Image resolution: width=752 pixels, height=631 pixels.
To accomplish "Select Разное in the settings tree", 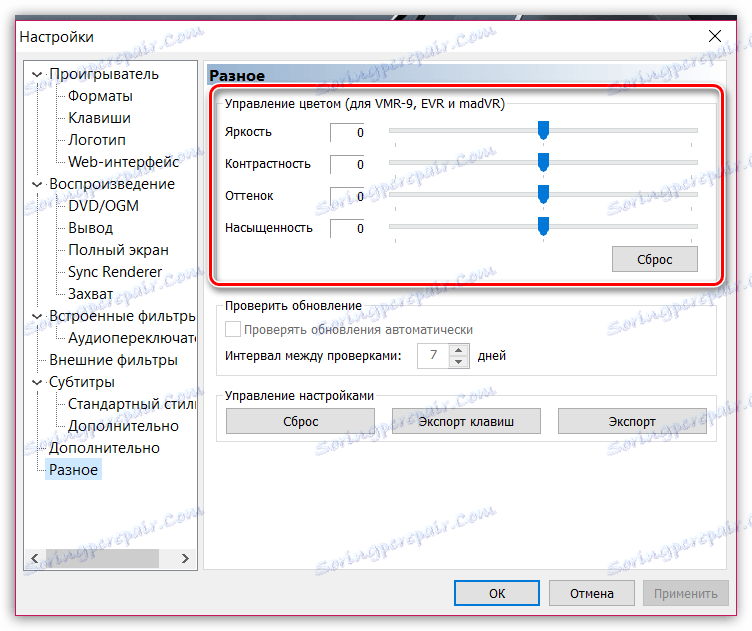I will pyautogui.click(x=73, y=470).
